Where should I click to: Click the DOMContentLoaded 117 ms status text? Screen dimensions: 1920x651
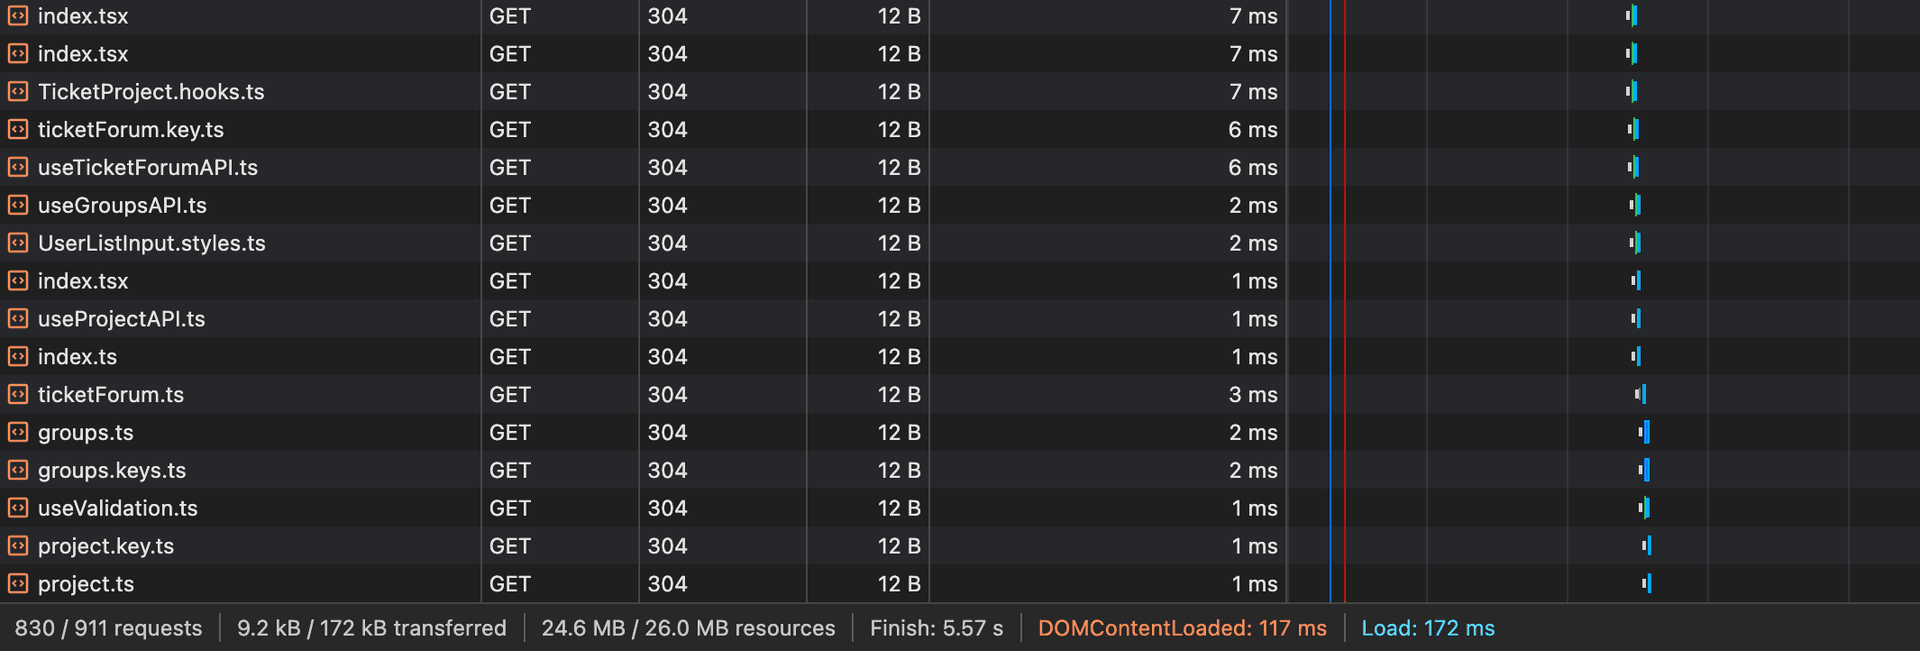point(1181,628)
